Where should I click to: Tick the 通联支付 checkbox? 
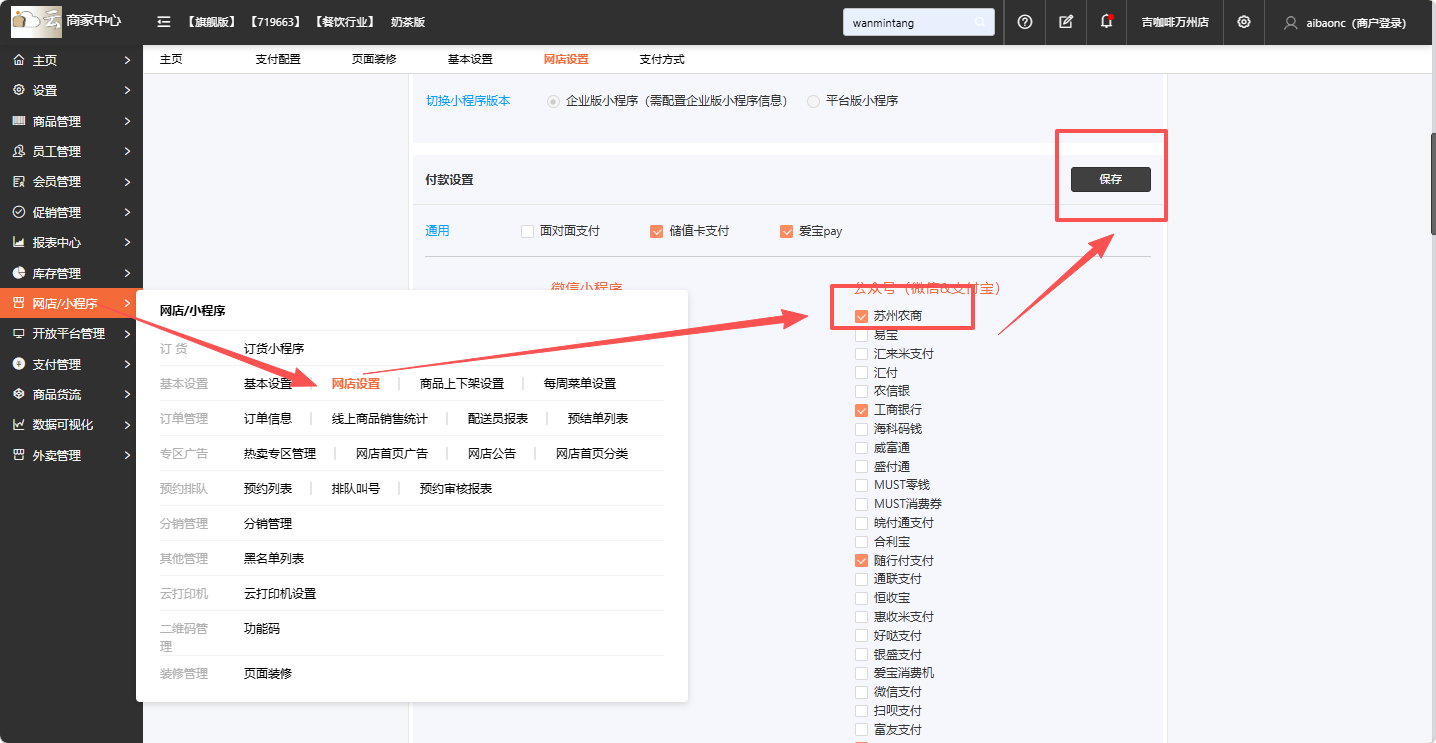861,579
